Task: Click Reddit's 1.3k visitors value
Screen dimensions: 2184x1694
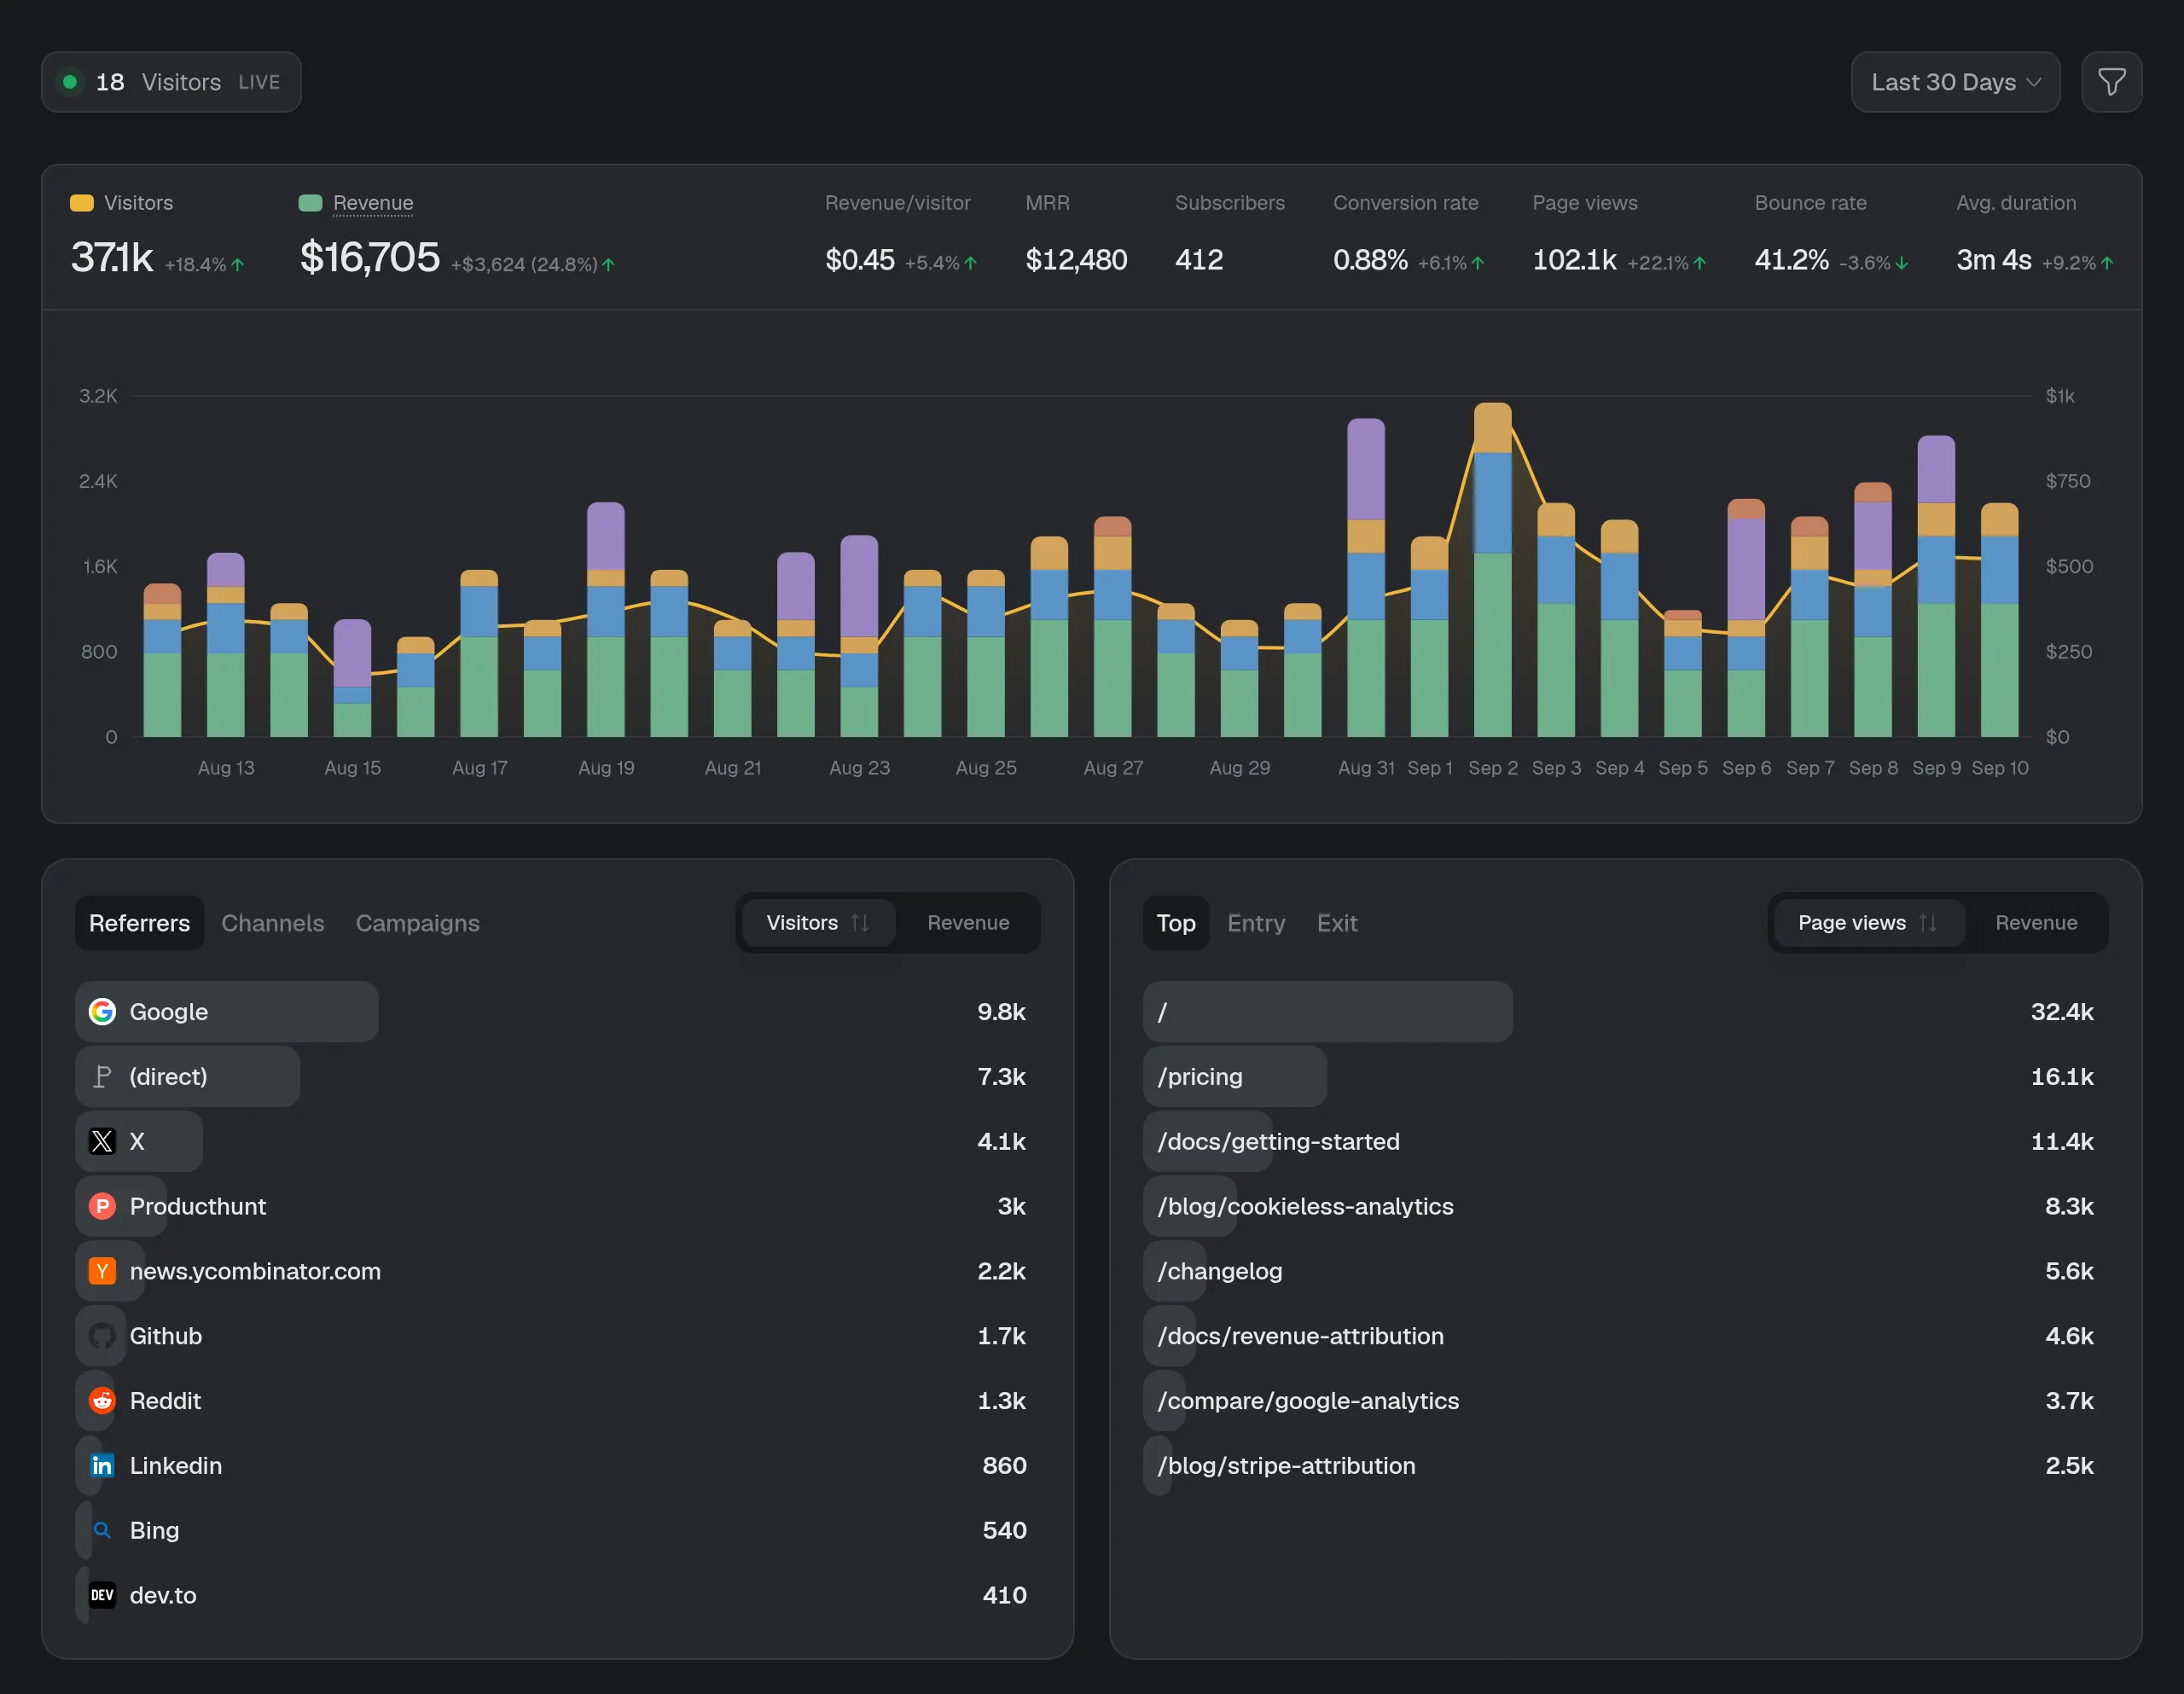Action: point(1001,1401)
